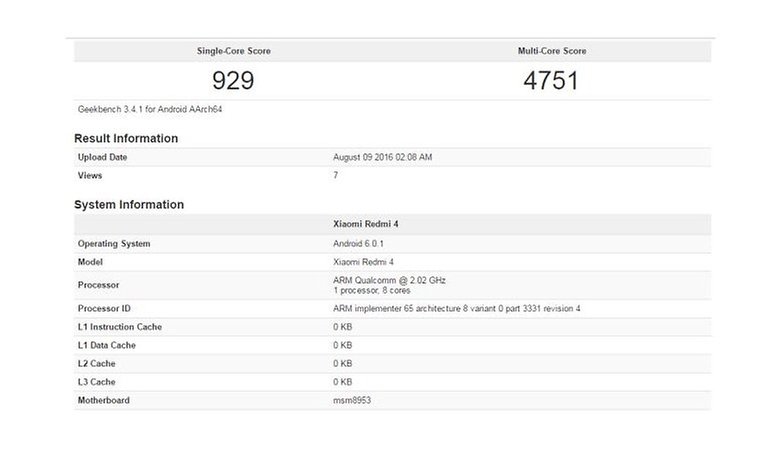Click the Geekbench 3.4.1 for Android AArch64 text

(x=150, y=109)
